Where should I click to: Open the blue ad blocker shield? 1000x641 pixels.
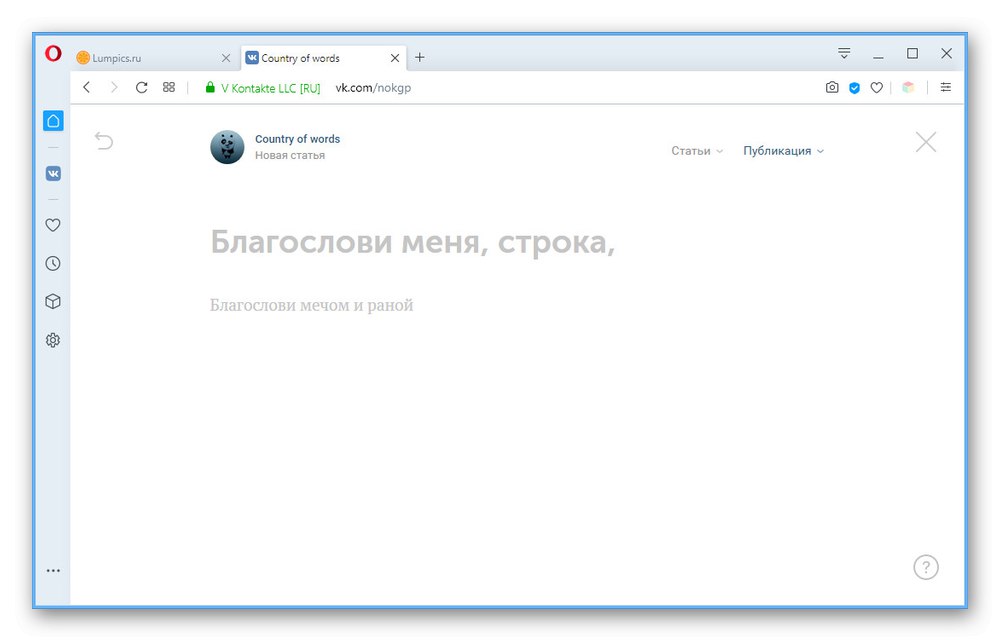click(x=855, y=88)
